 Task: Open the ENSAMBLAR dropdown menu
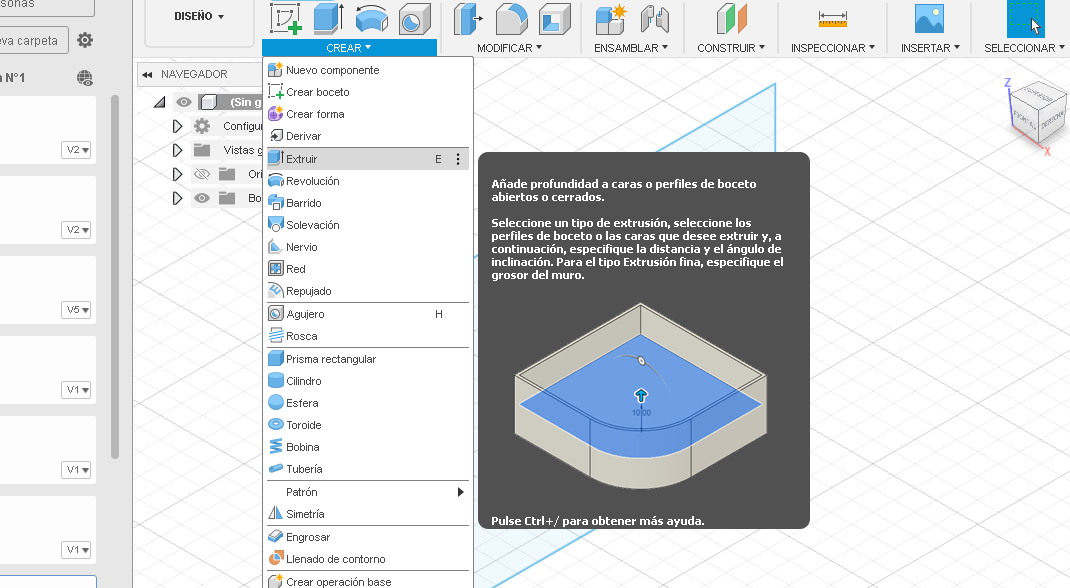coord(631,48)
